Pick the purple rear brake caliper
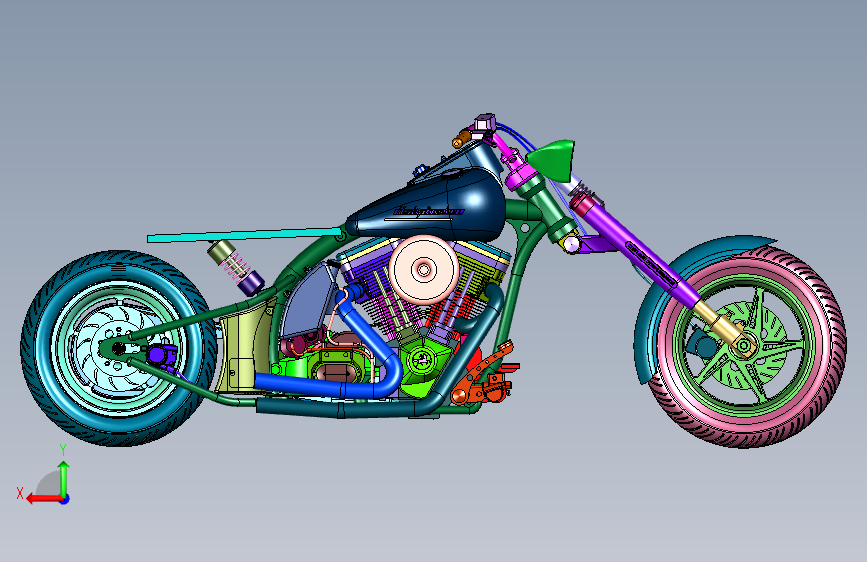 tap(162, 355)
